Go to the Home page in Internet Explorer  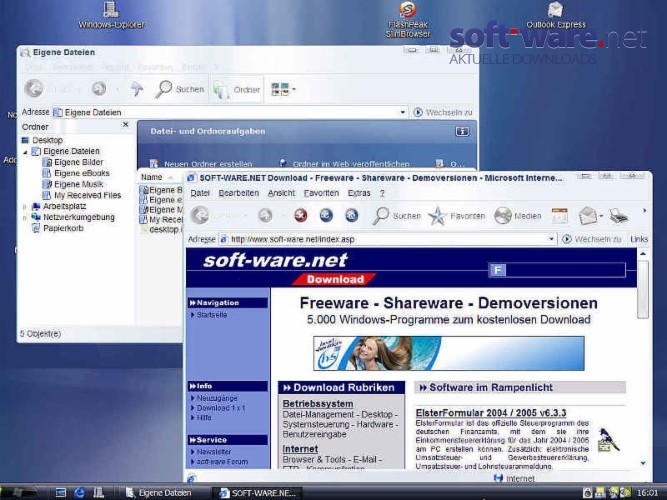(x=352, y=215)
